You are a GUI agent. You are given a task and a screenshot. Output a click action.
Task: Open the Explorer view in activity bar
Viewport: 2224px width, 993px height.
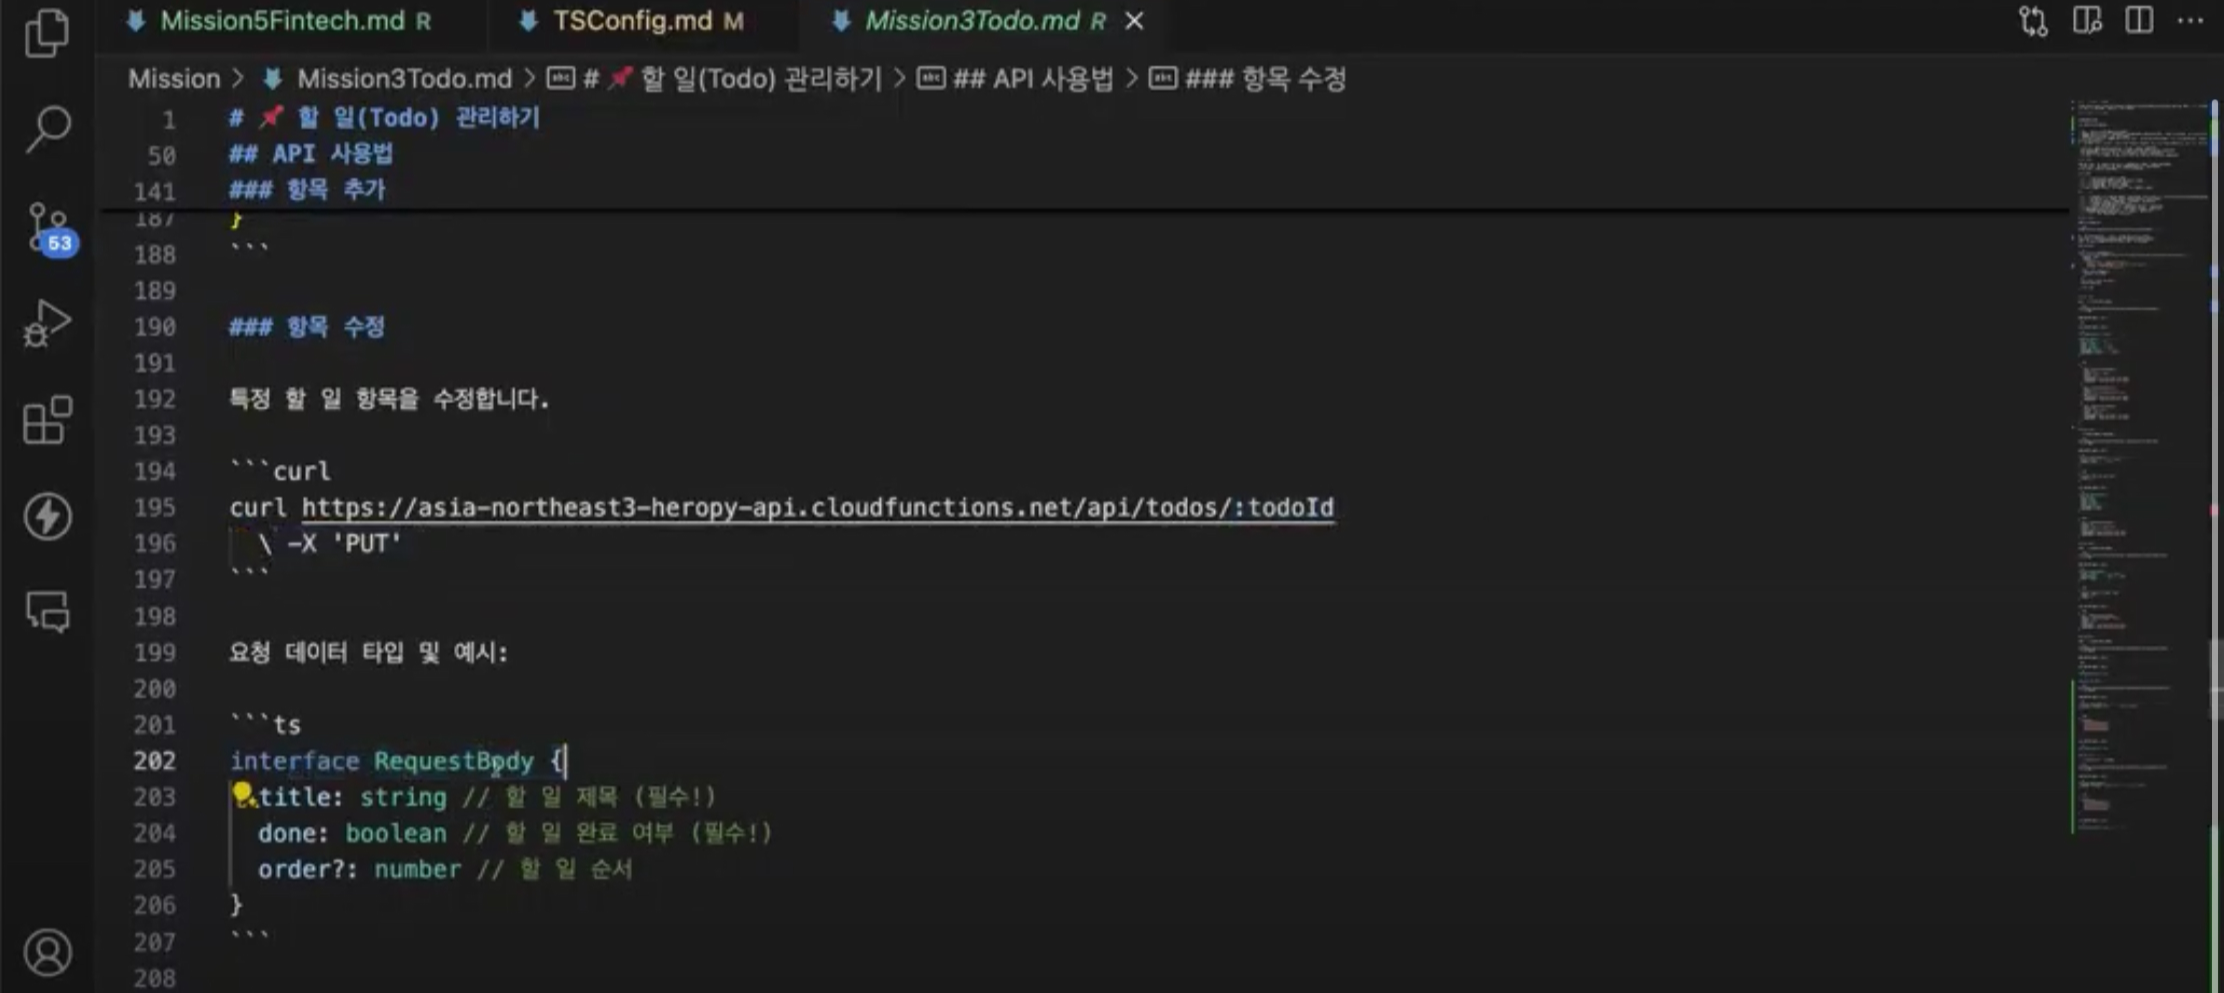point(47,33)
